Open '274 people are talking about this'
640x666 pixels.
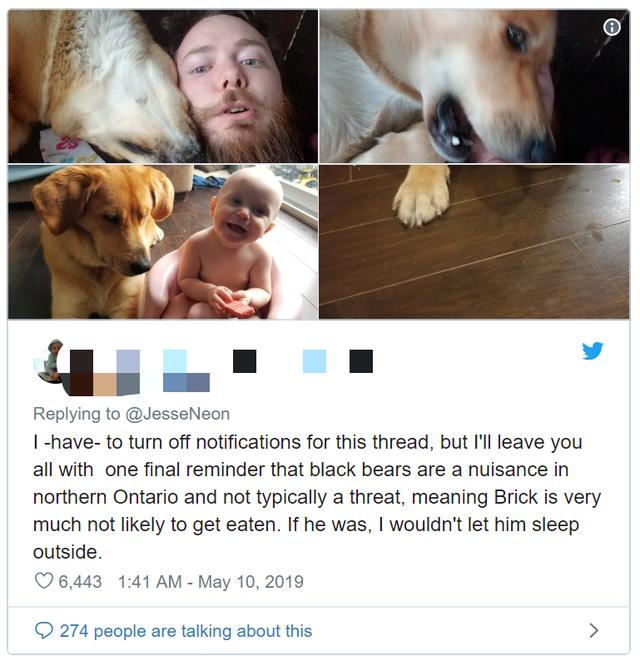pyautogui.click(x=186, y=631)
